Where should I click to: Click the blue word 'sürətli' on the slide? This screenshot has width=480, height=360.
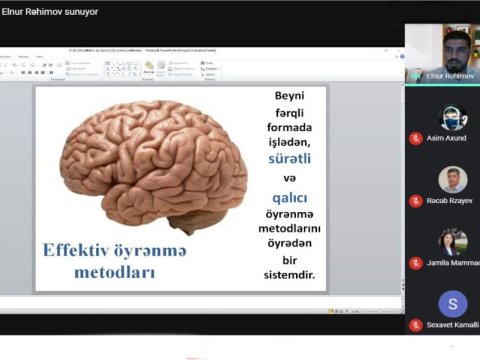coord(289,159)
